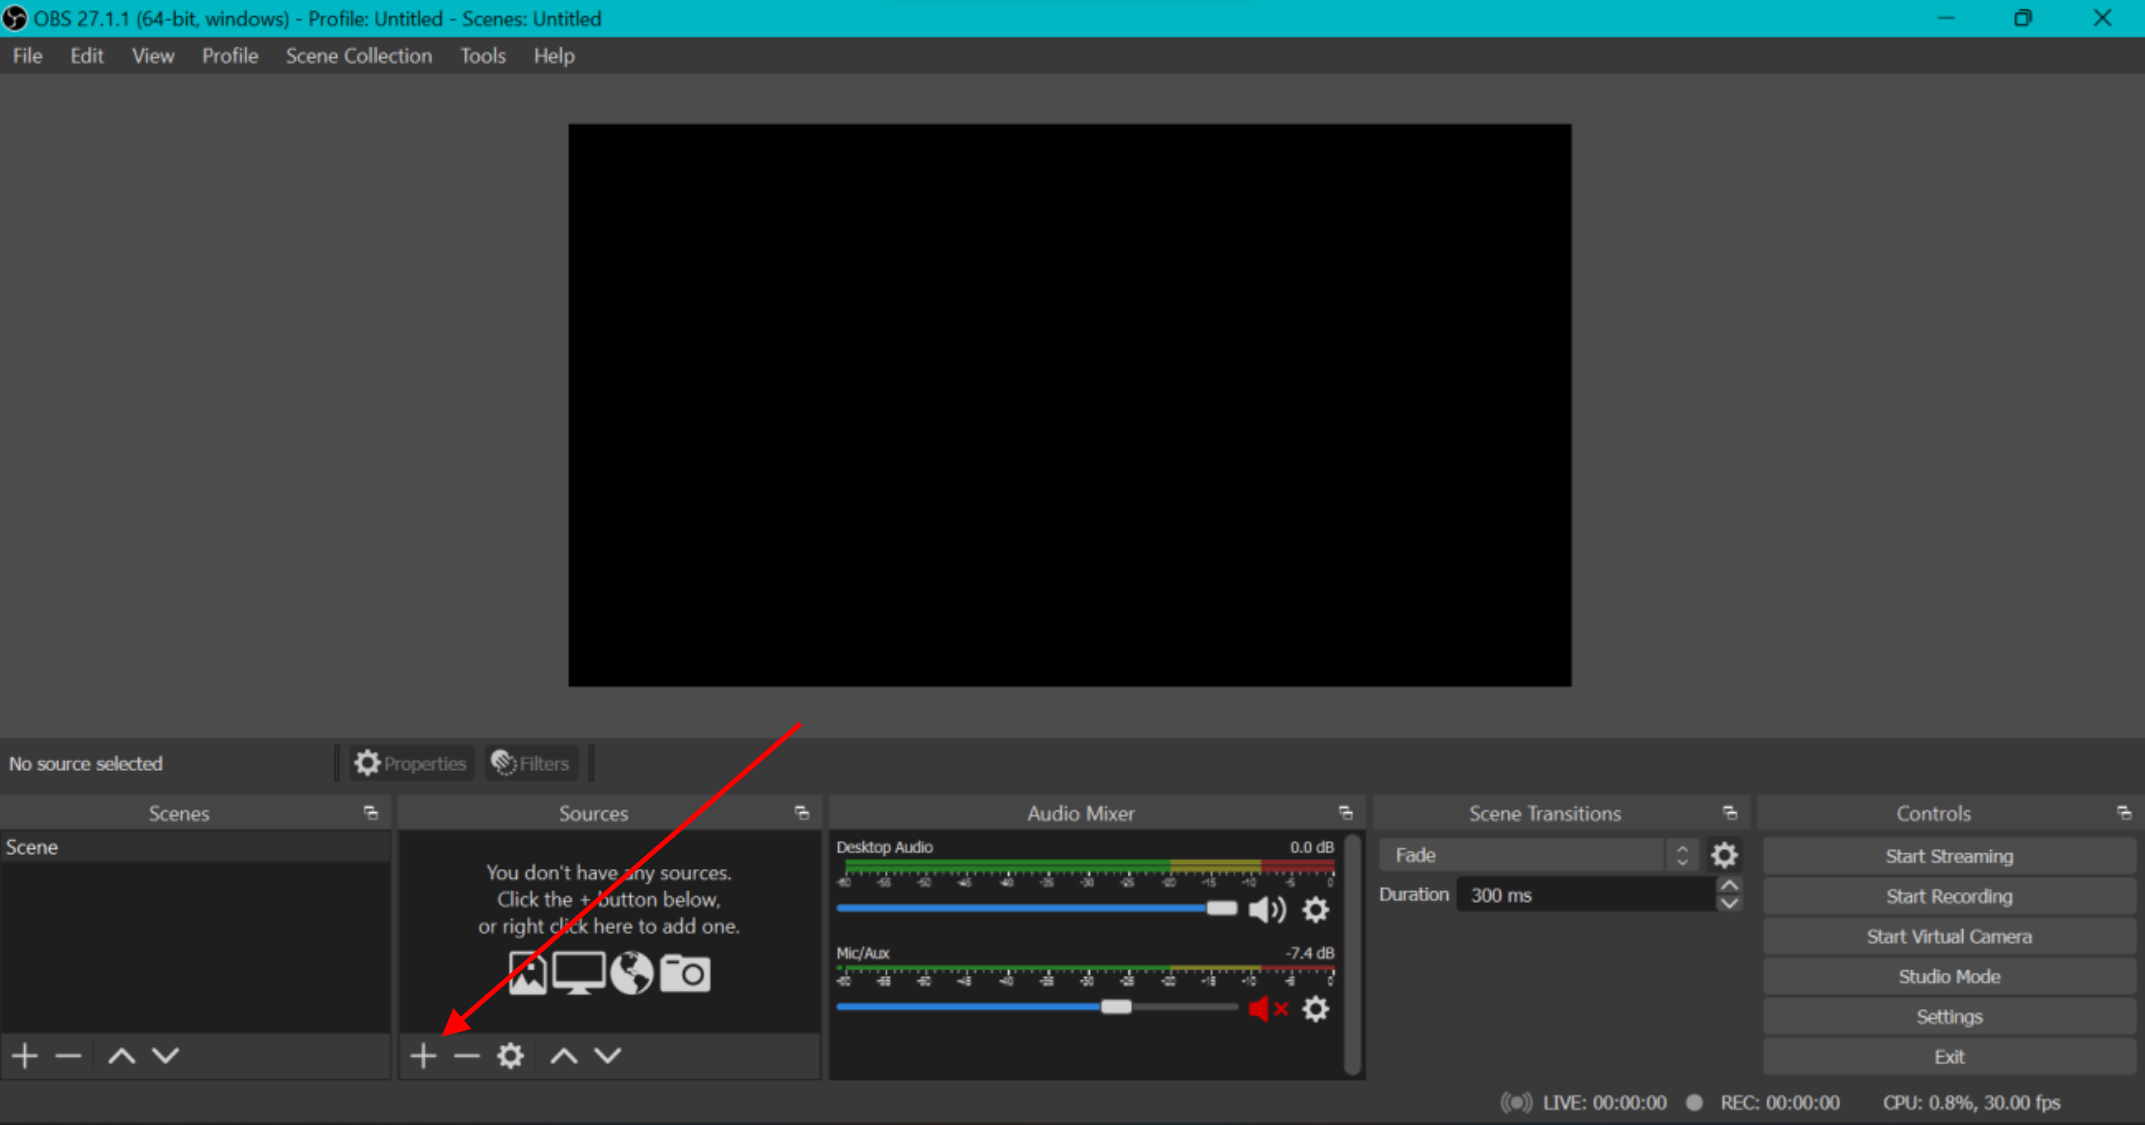Open source properties gear in Sources toolbar
The height and width of the screenshot is (1125, 2145).
coord(511,1055)
